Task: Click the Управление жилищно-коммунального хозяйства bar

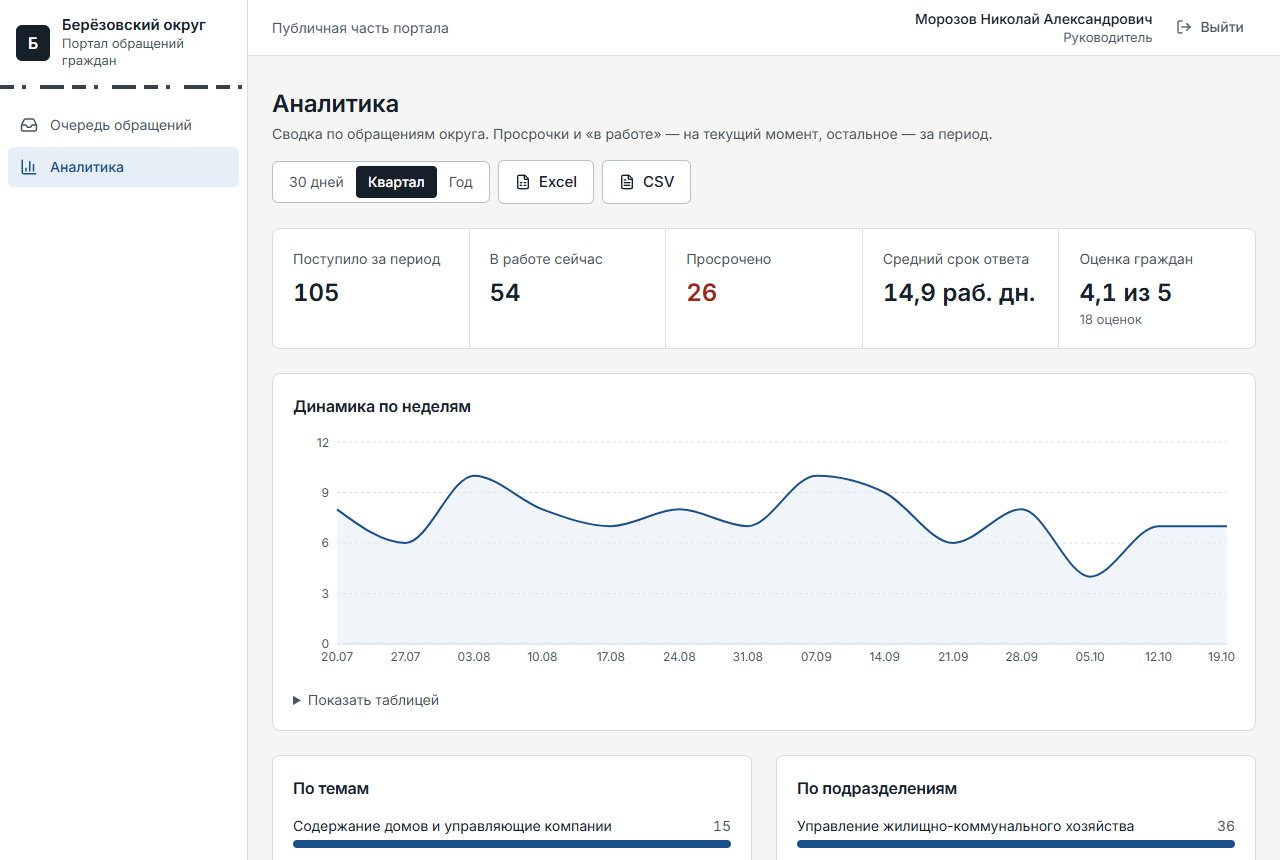Action: pyautogui.click(x=1016, y=844)
